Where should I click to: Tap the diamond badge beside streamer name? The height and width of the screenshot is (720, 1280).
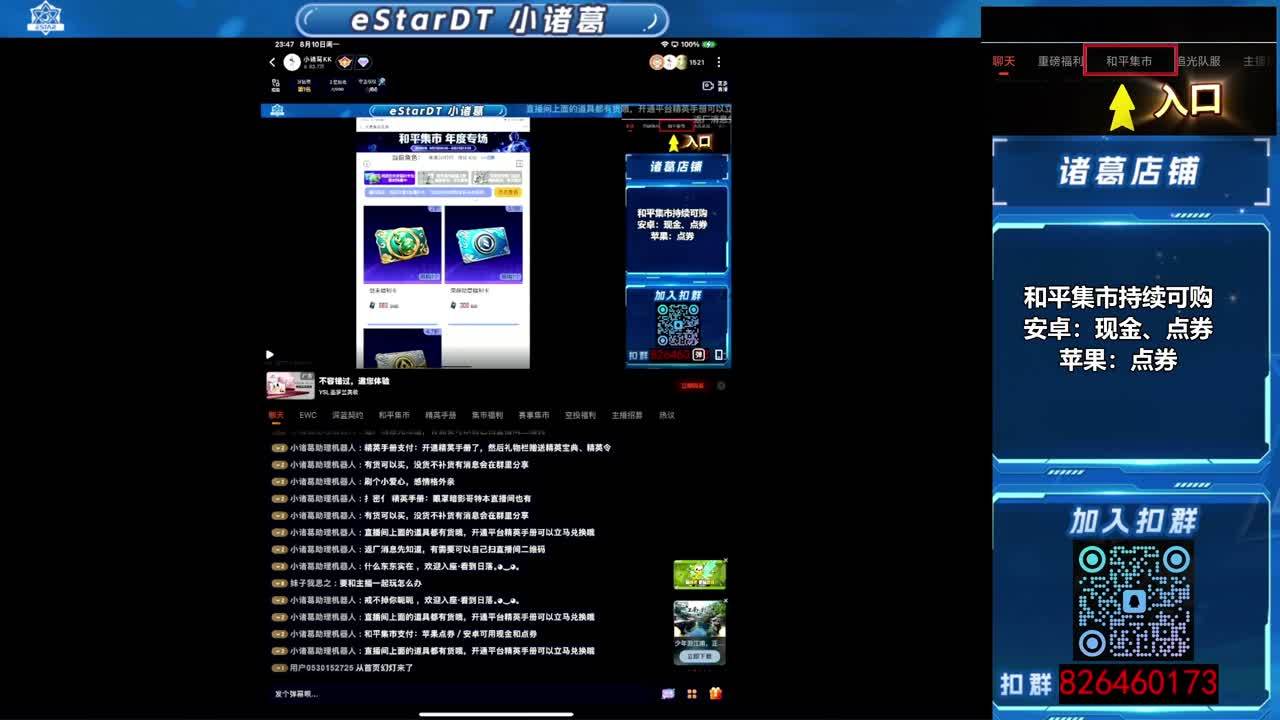point(363,62)
